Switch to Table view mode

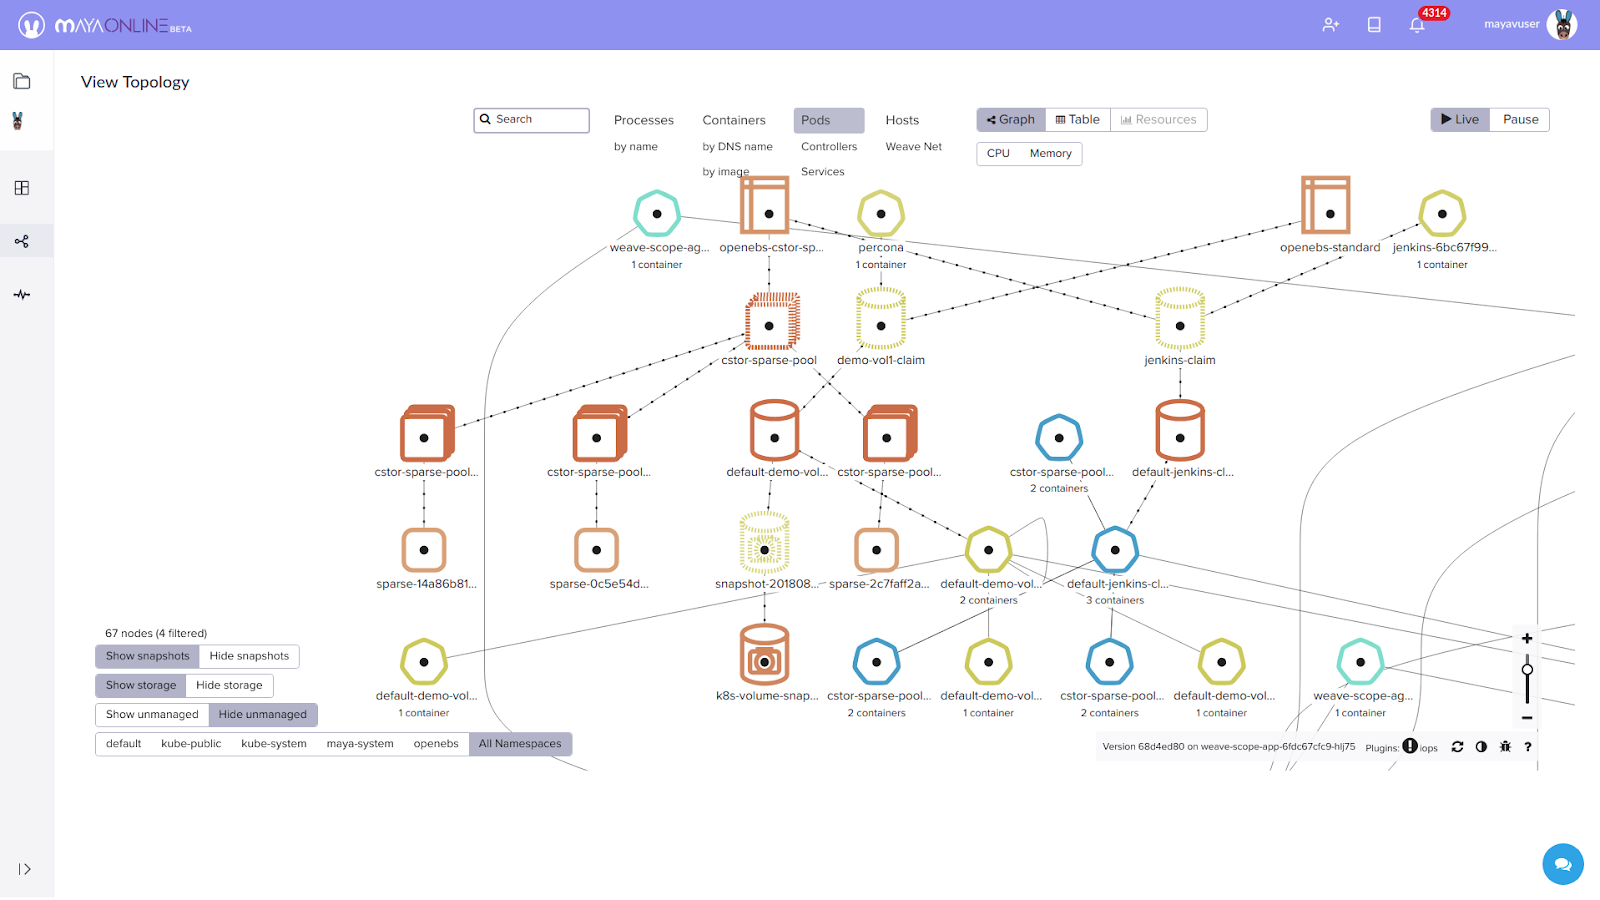tap(1078, 120)
